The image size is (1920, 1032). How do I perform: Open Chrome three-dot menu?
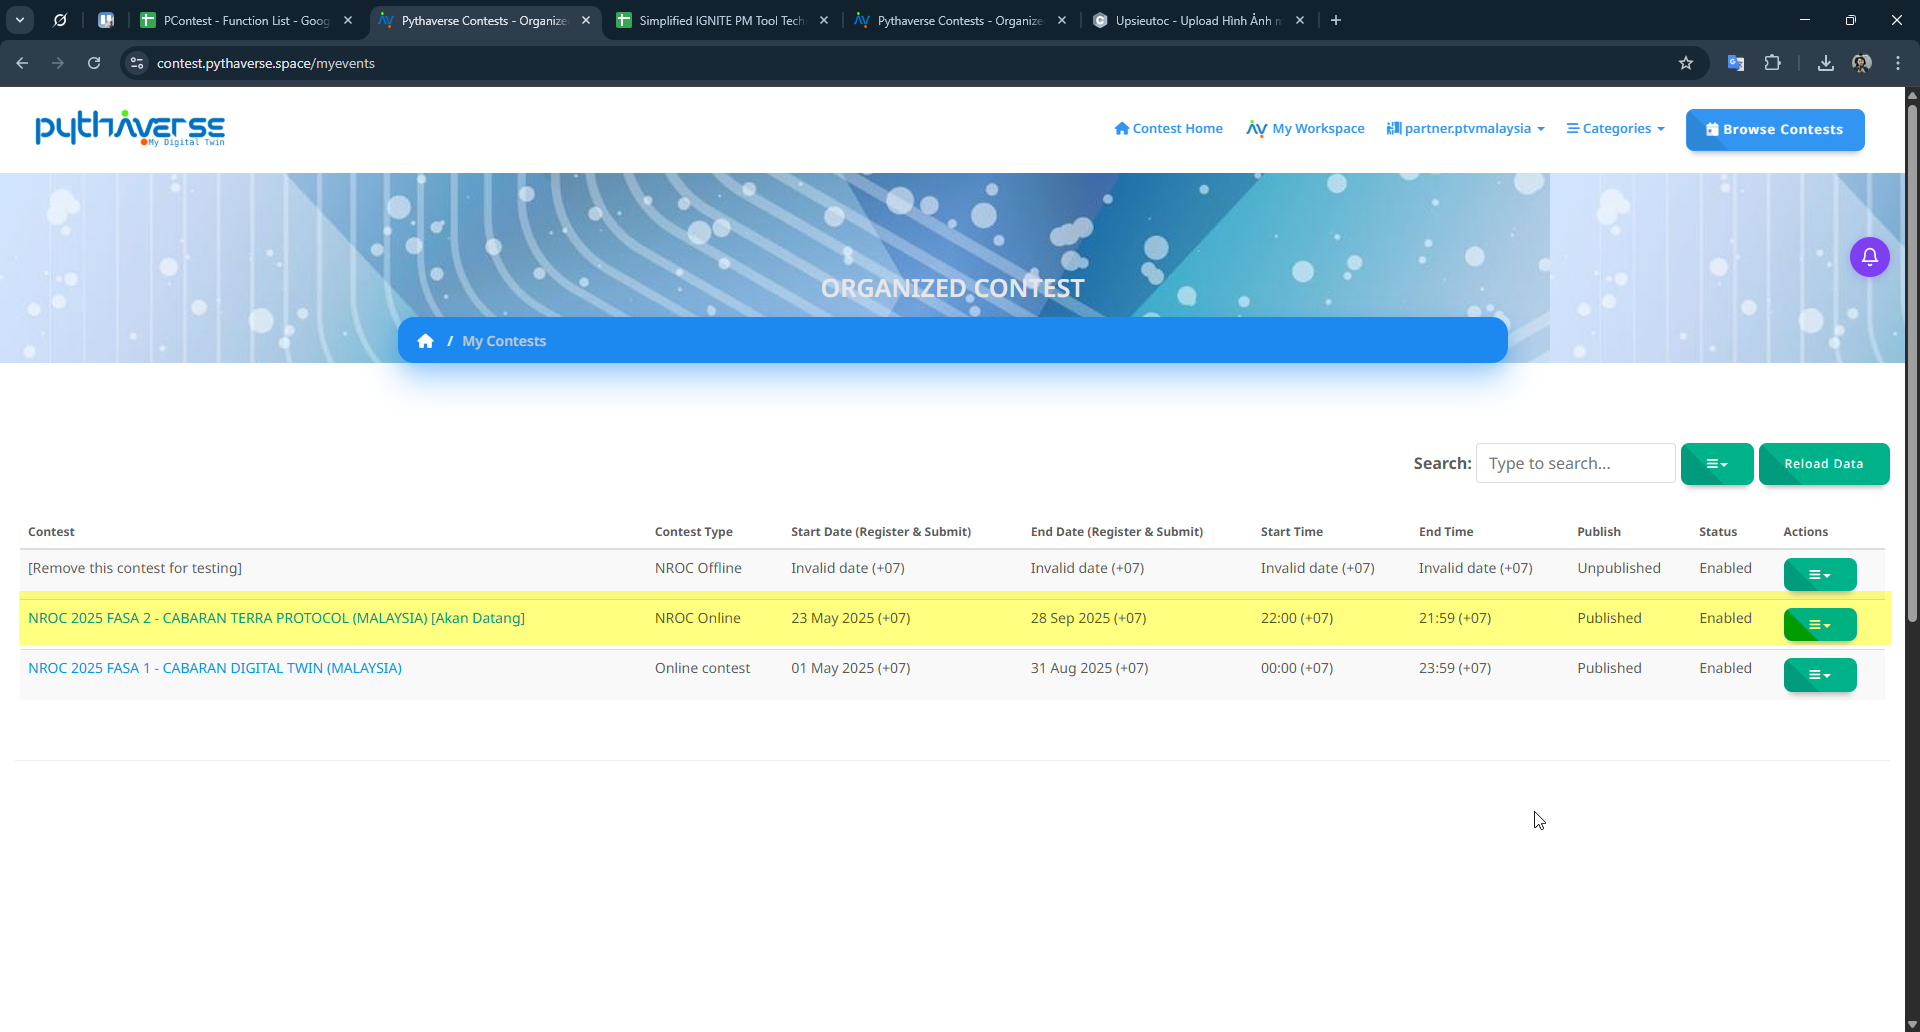tap(1898, 63)
